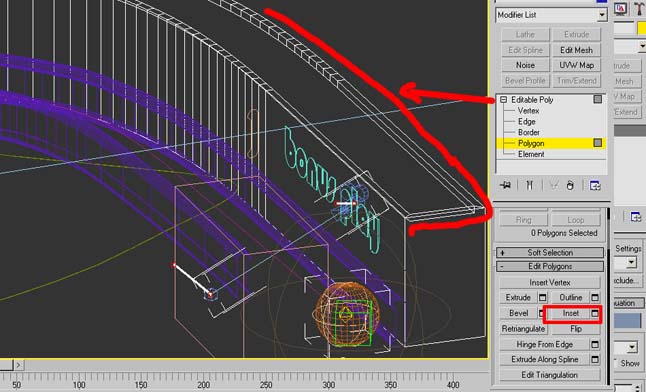Image resolution: width=646 pixels, height=392 pixels.
Task: Open dropdown arrow under Settings label
Action: [631, 262]
